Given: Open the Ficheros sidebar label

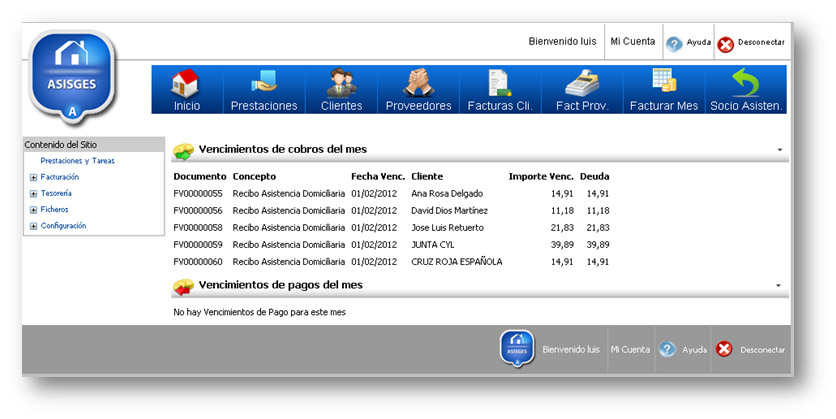Looking at the screenshot, I should 54,210.
